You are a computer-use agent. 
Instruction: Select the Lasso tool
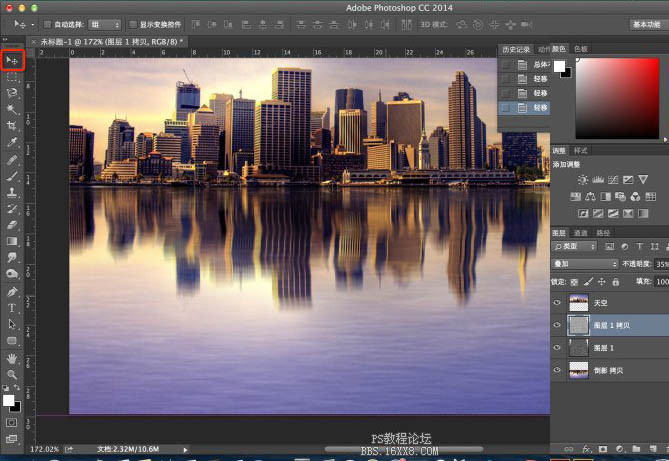click(12, 93)
